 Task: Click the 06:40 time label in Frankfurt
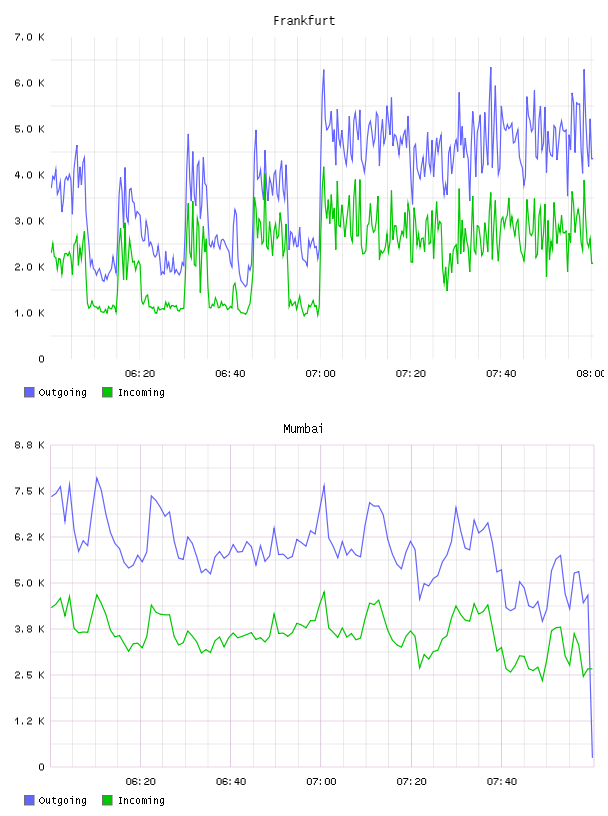[230, 374]
